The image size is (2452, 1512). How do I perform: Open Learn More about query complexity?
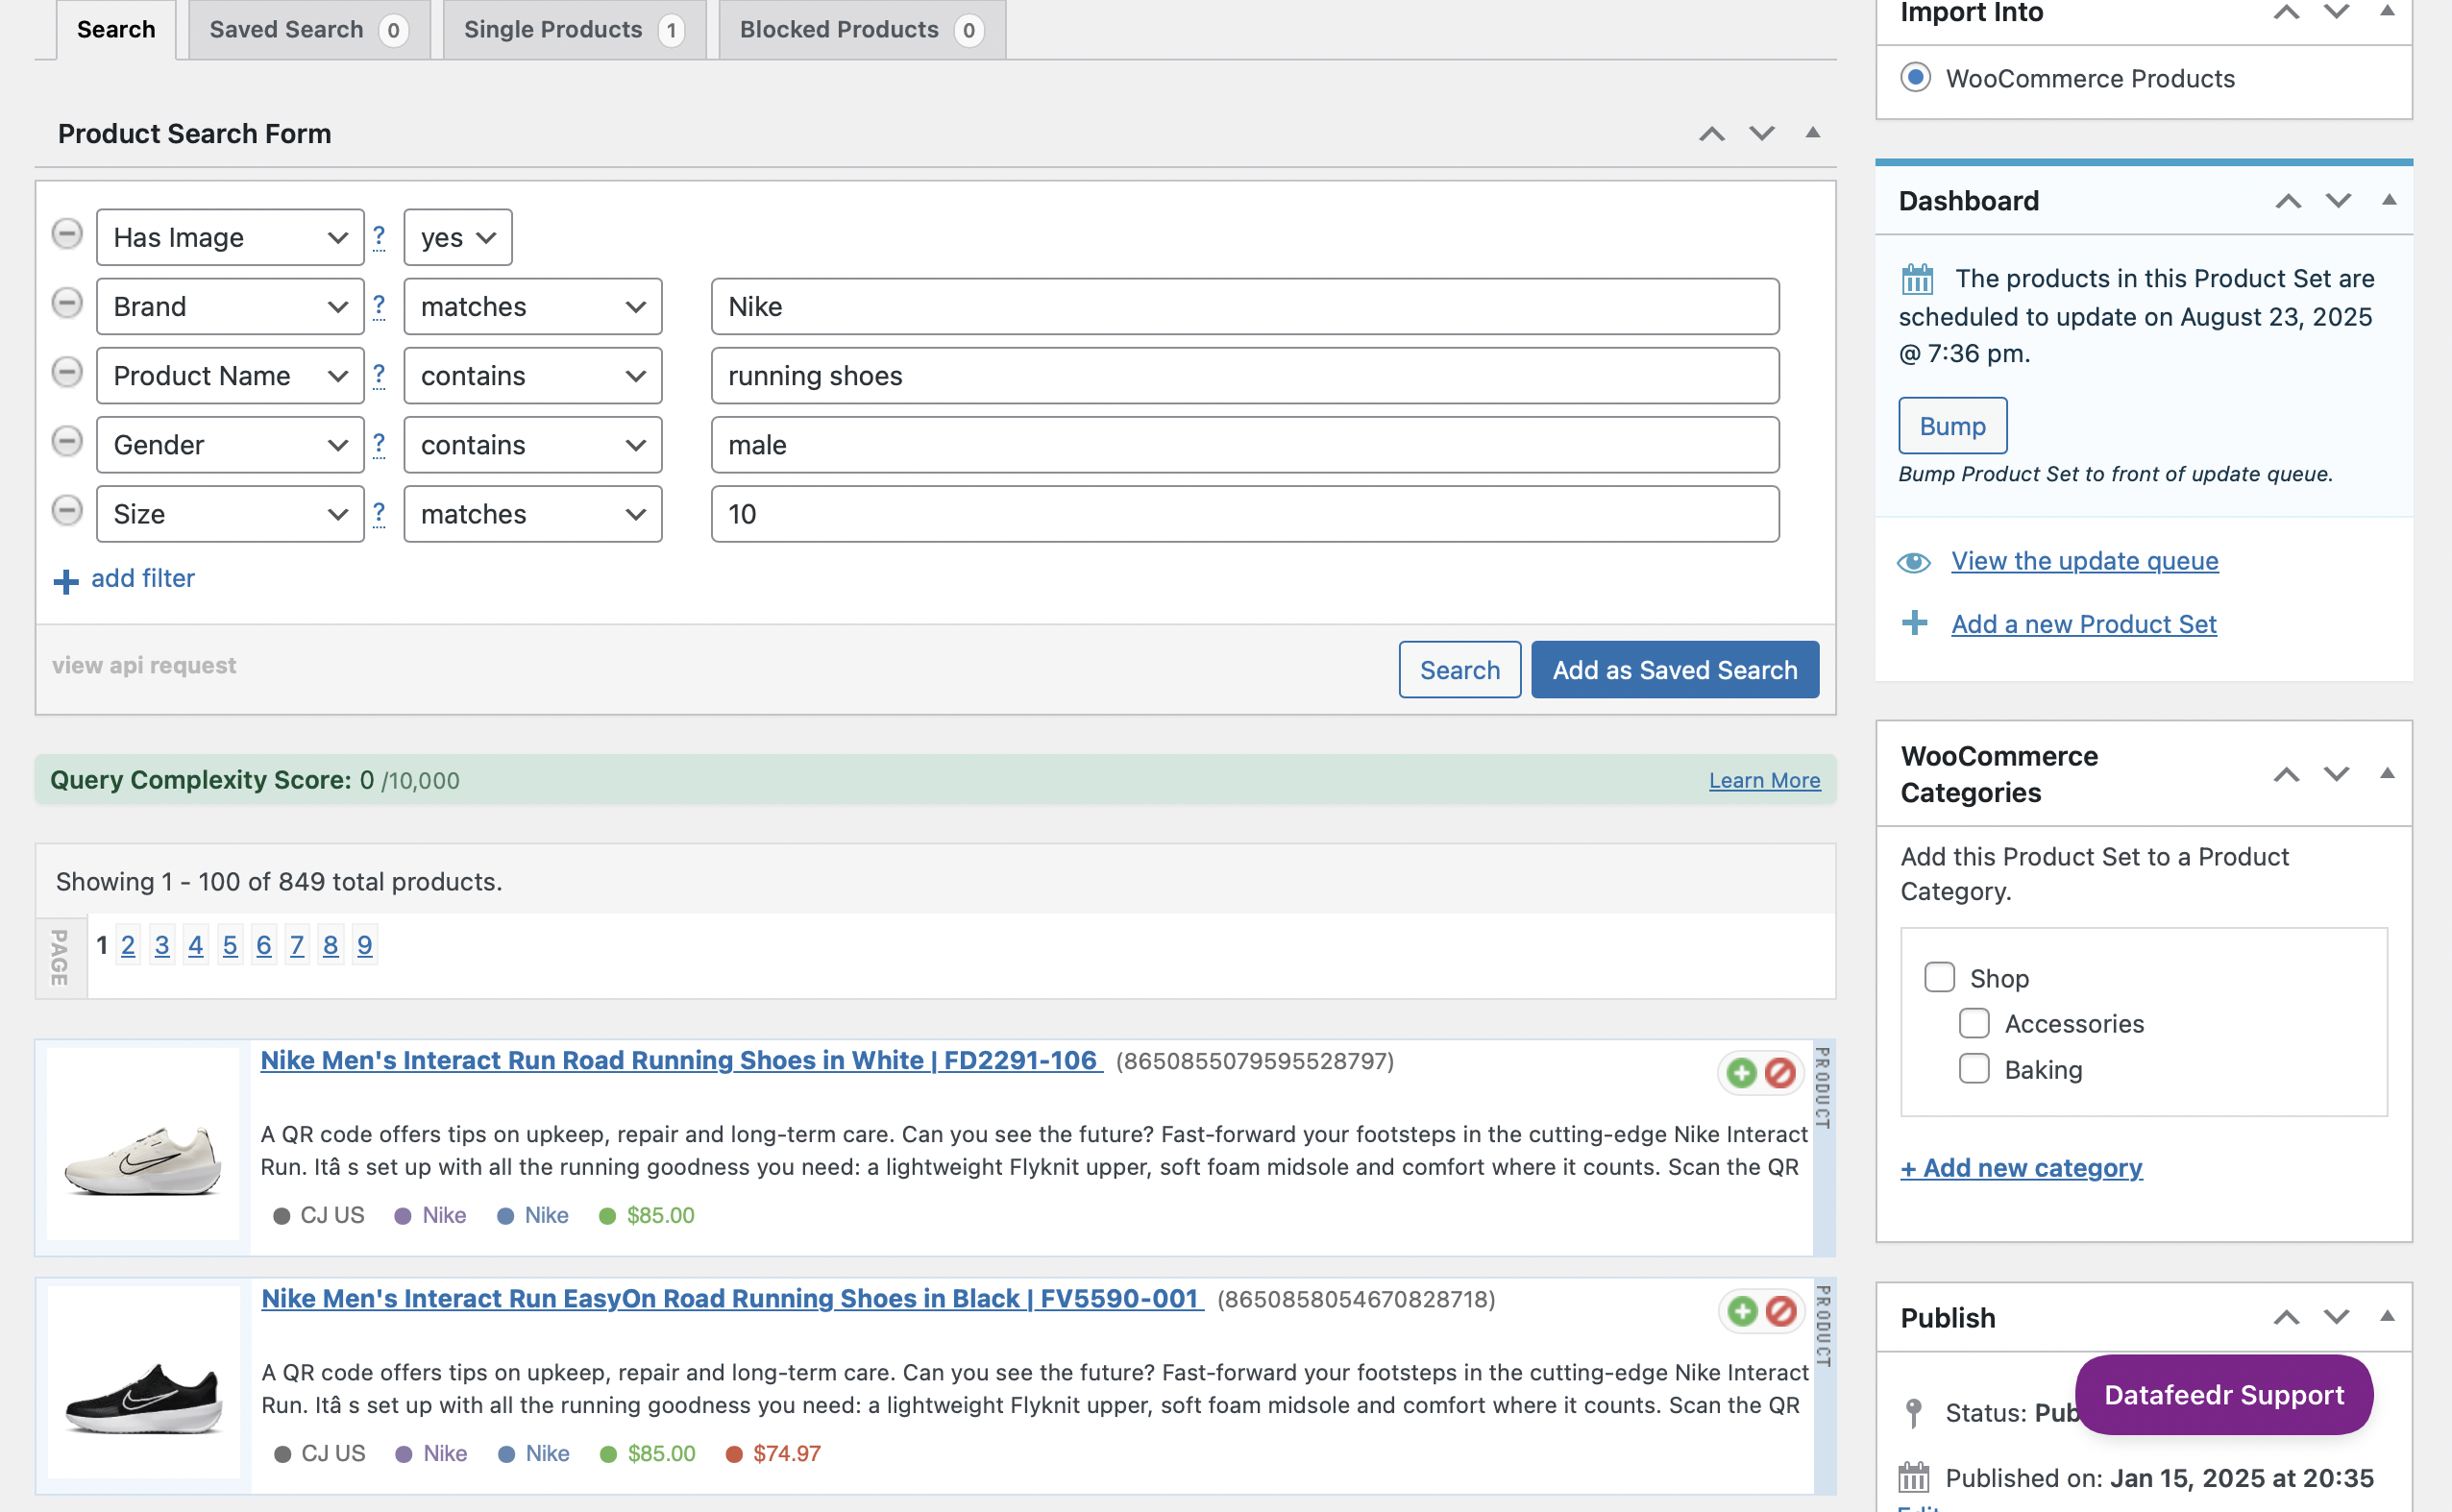click(1764, 780)
